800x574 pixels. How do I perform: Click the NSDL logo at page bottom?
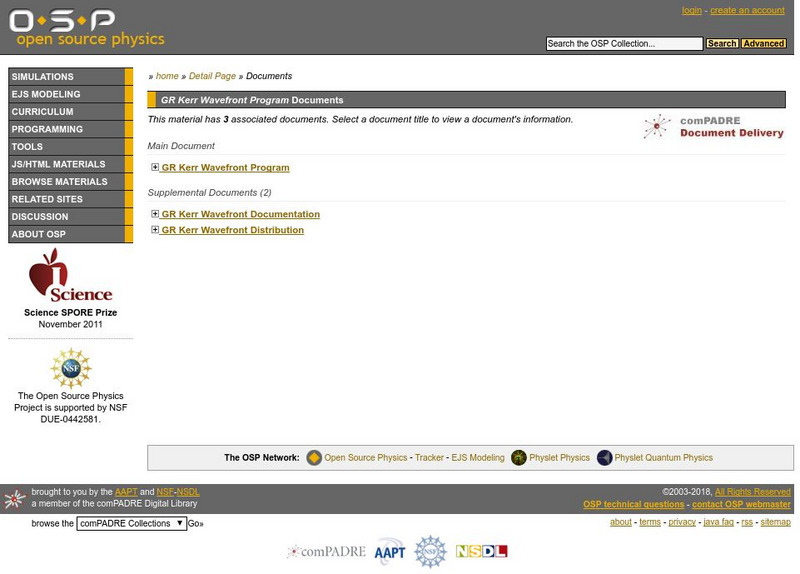click(x=481, y=551)
